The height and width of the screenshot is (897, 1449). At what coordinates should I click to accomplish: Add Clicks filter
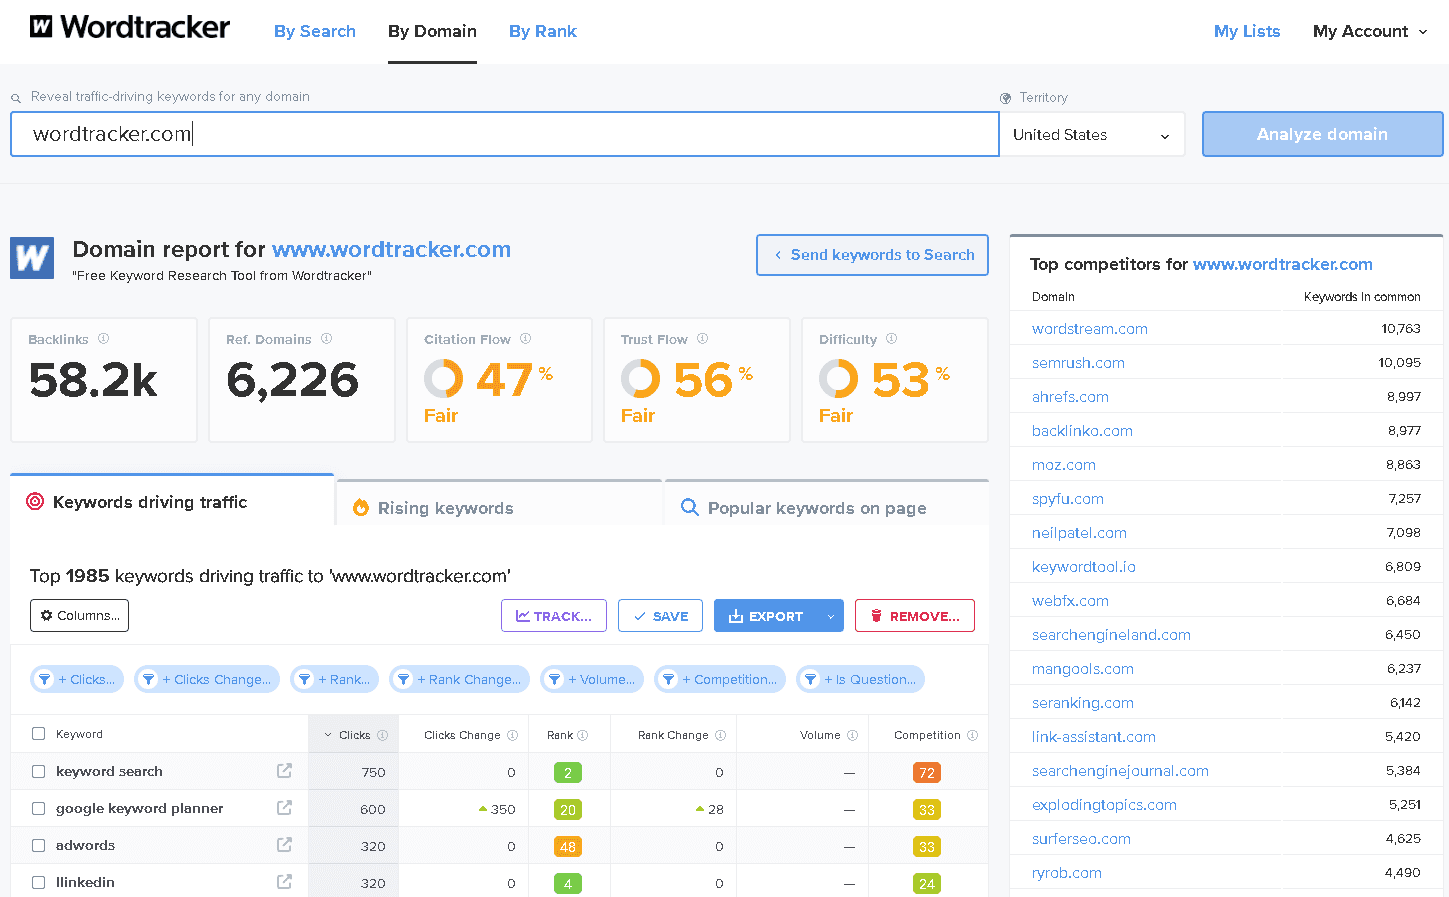(77, 680)
